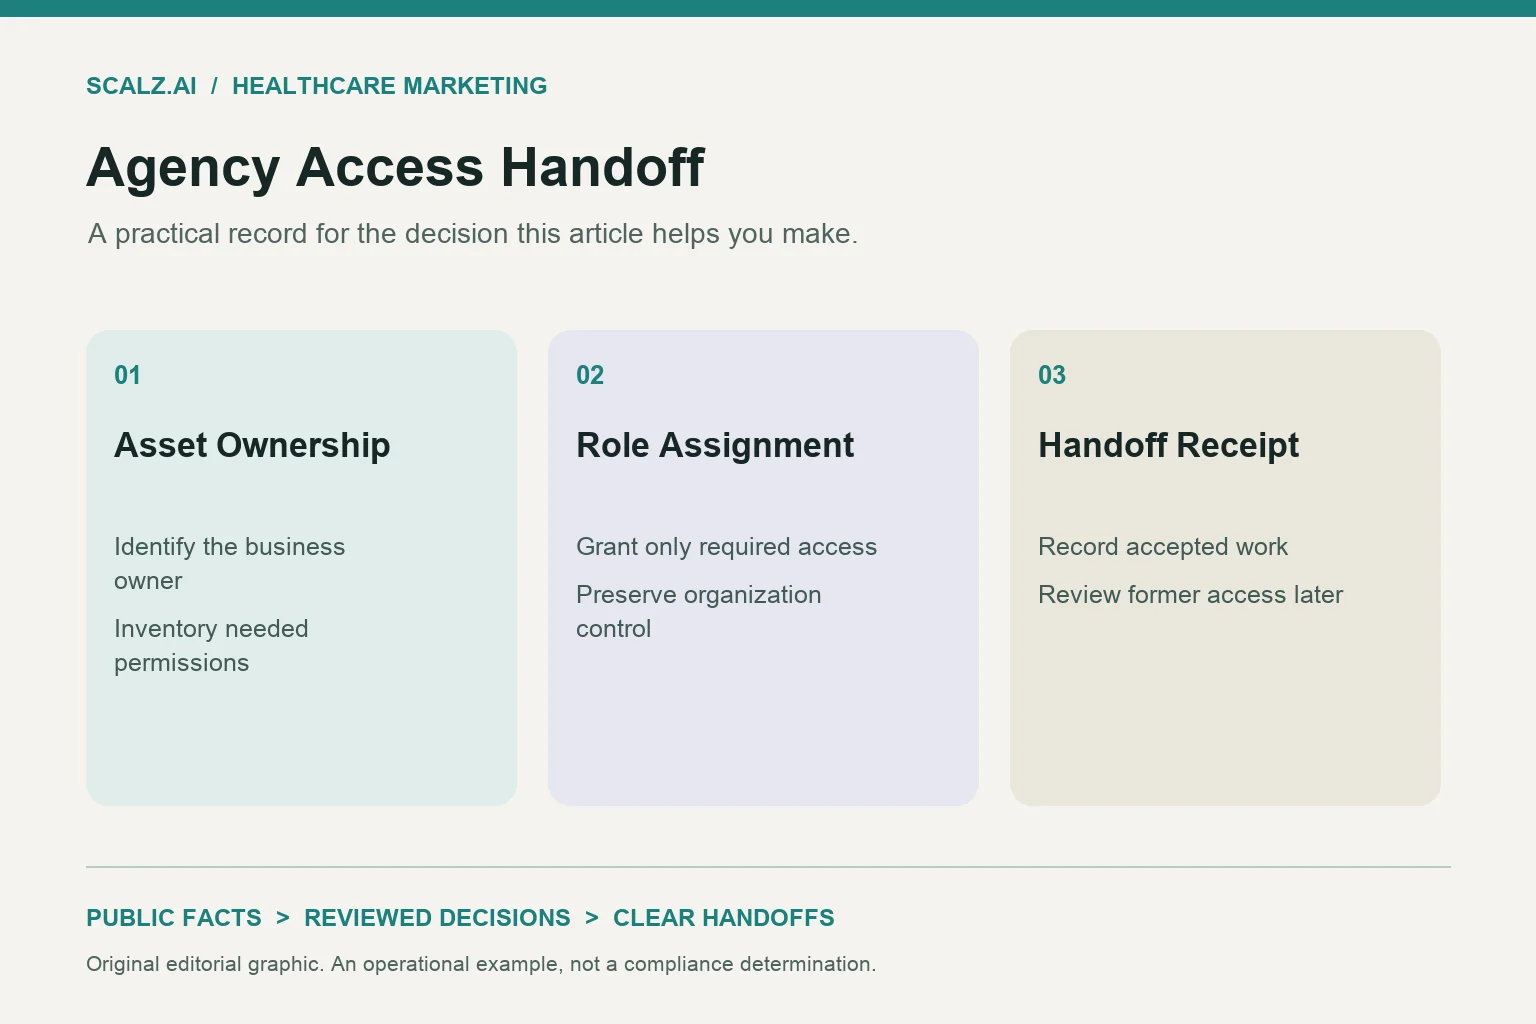Click 'Grant only required access' text
The height and width of the screenshot is (1024, 1536).
(x=726, y=547)
